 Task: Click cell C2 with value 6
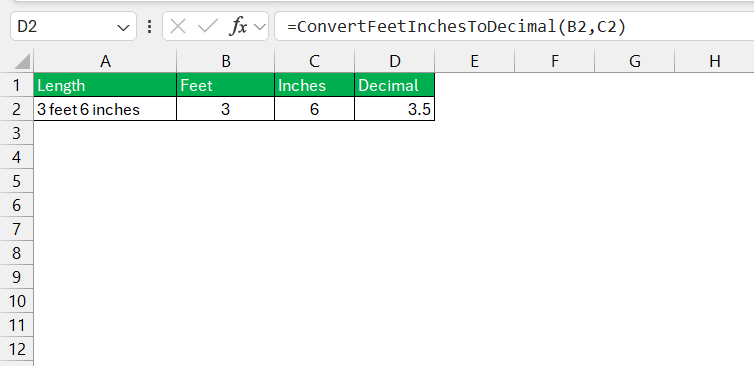pyautogui.click(x=314, y=109)
